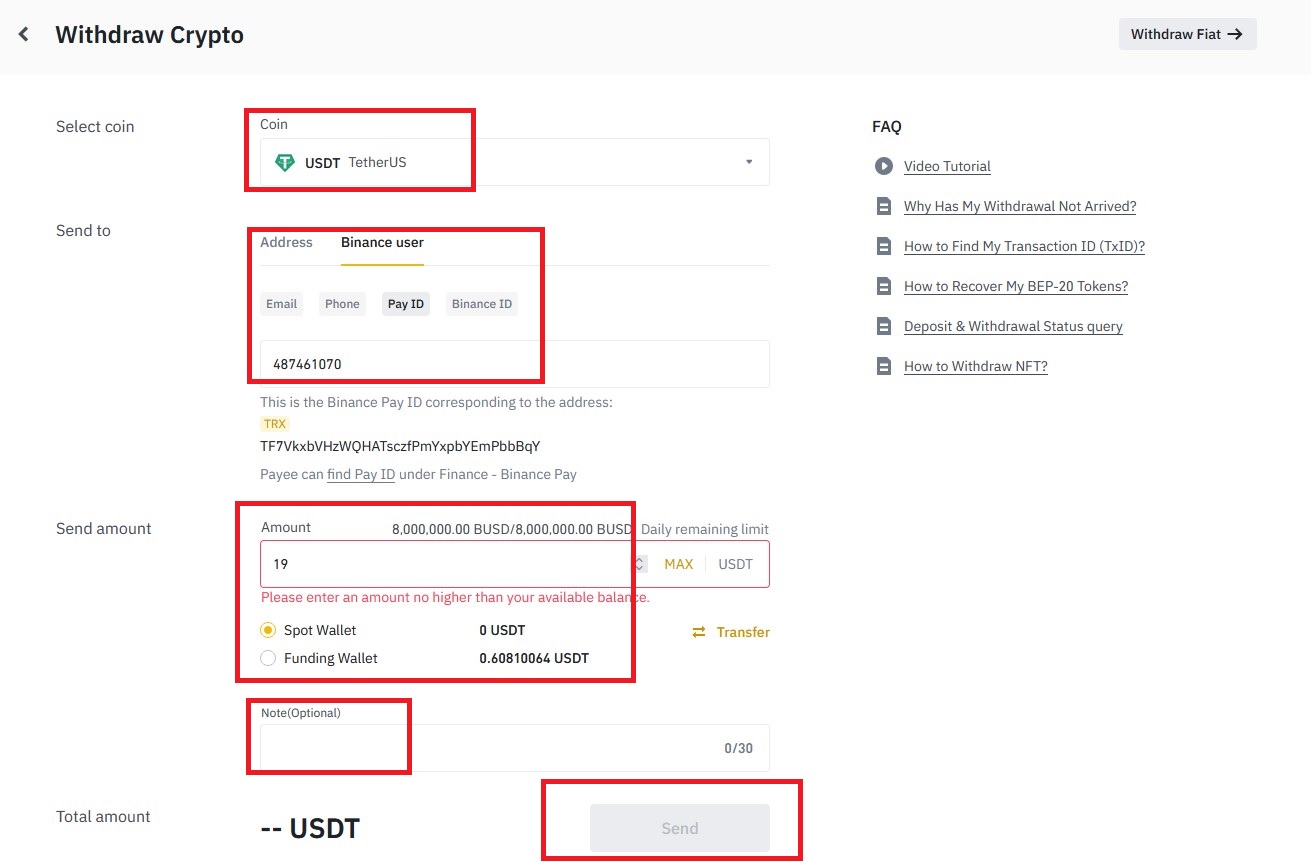
Task: Choose the Binance ID recipient option
Action: pyautogui.click(x=482, y=304)
